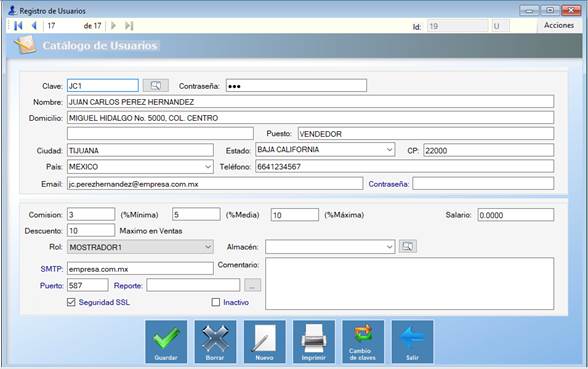Click the Reporte path field
The image size is (588, 369).
(x=193, y=285)
